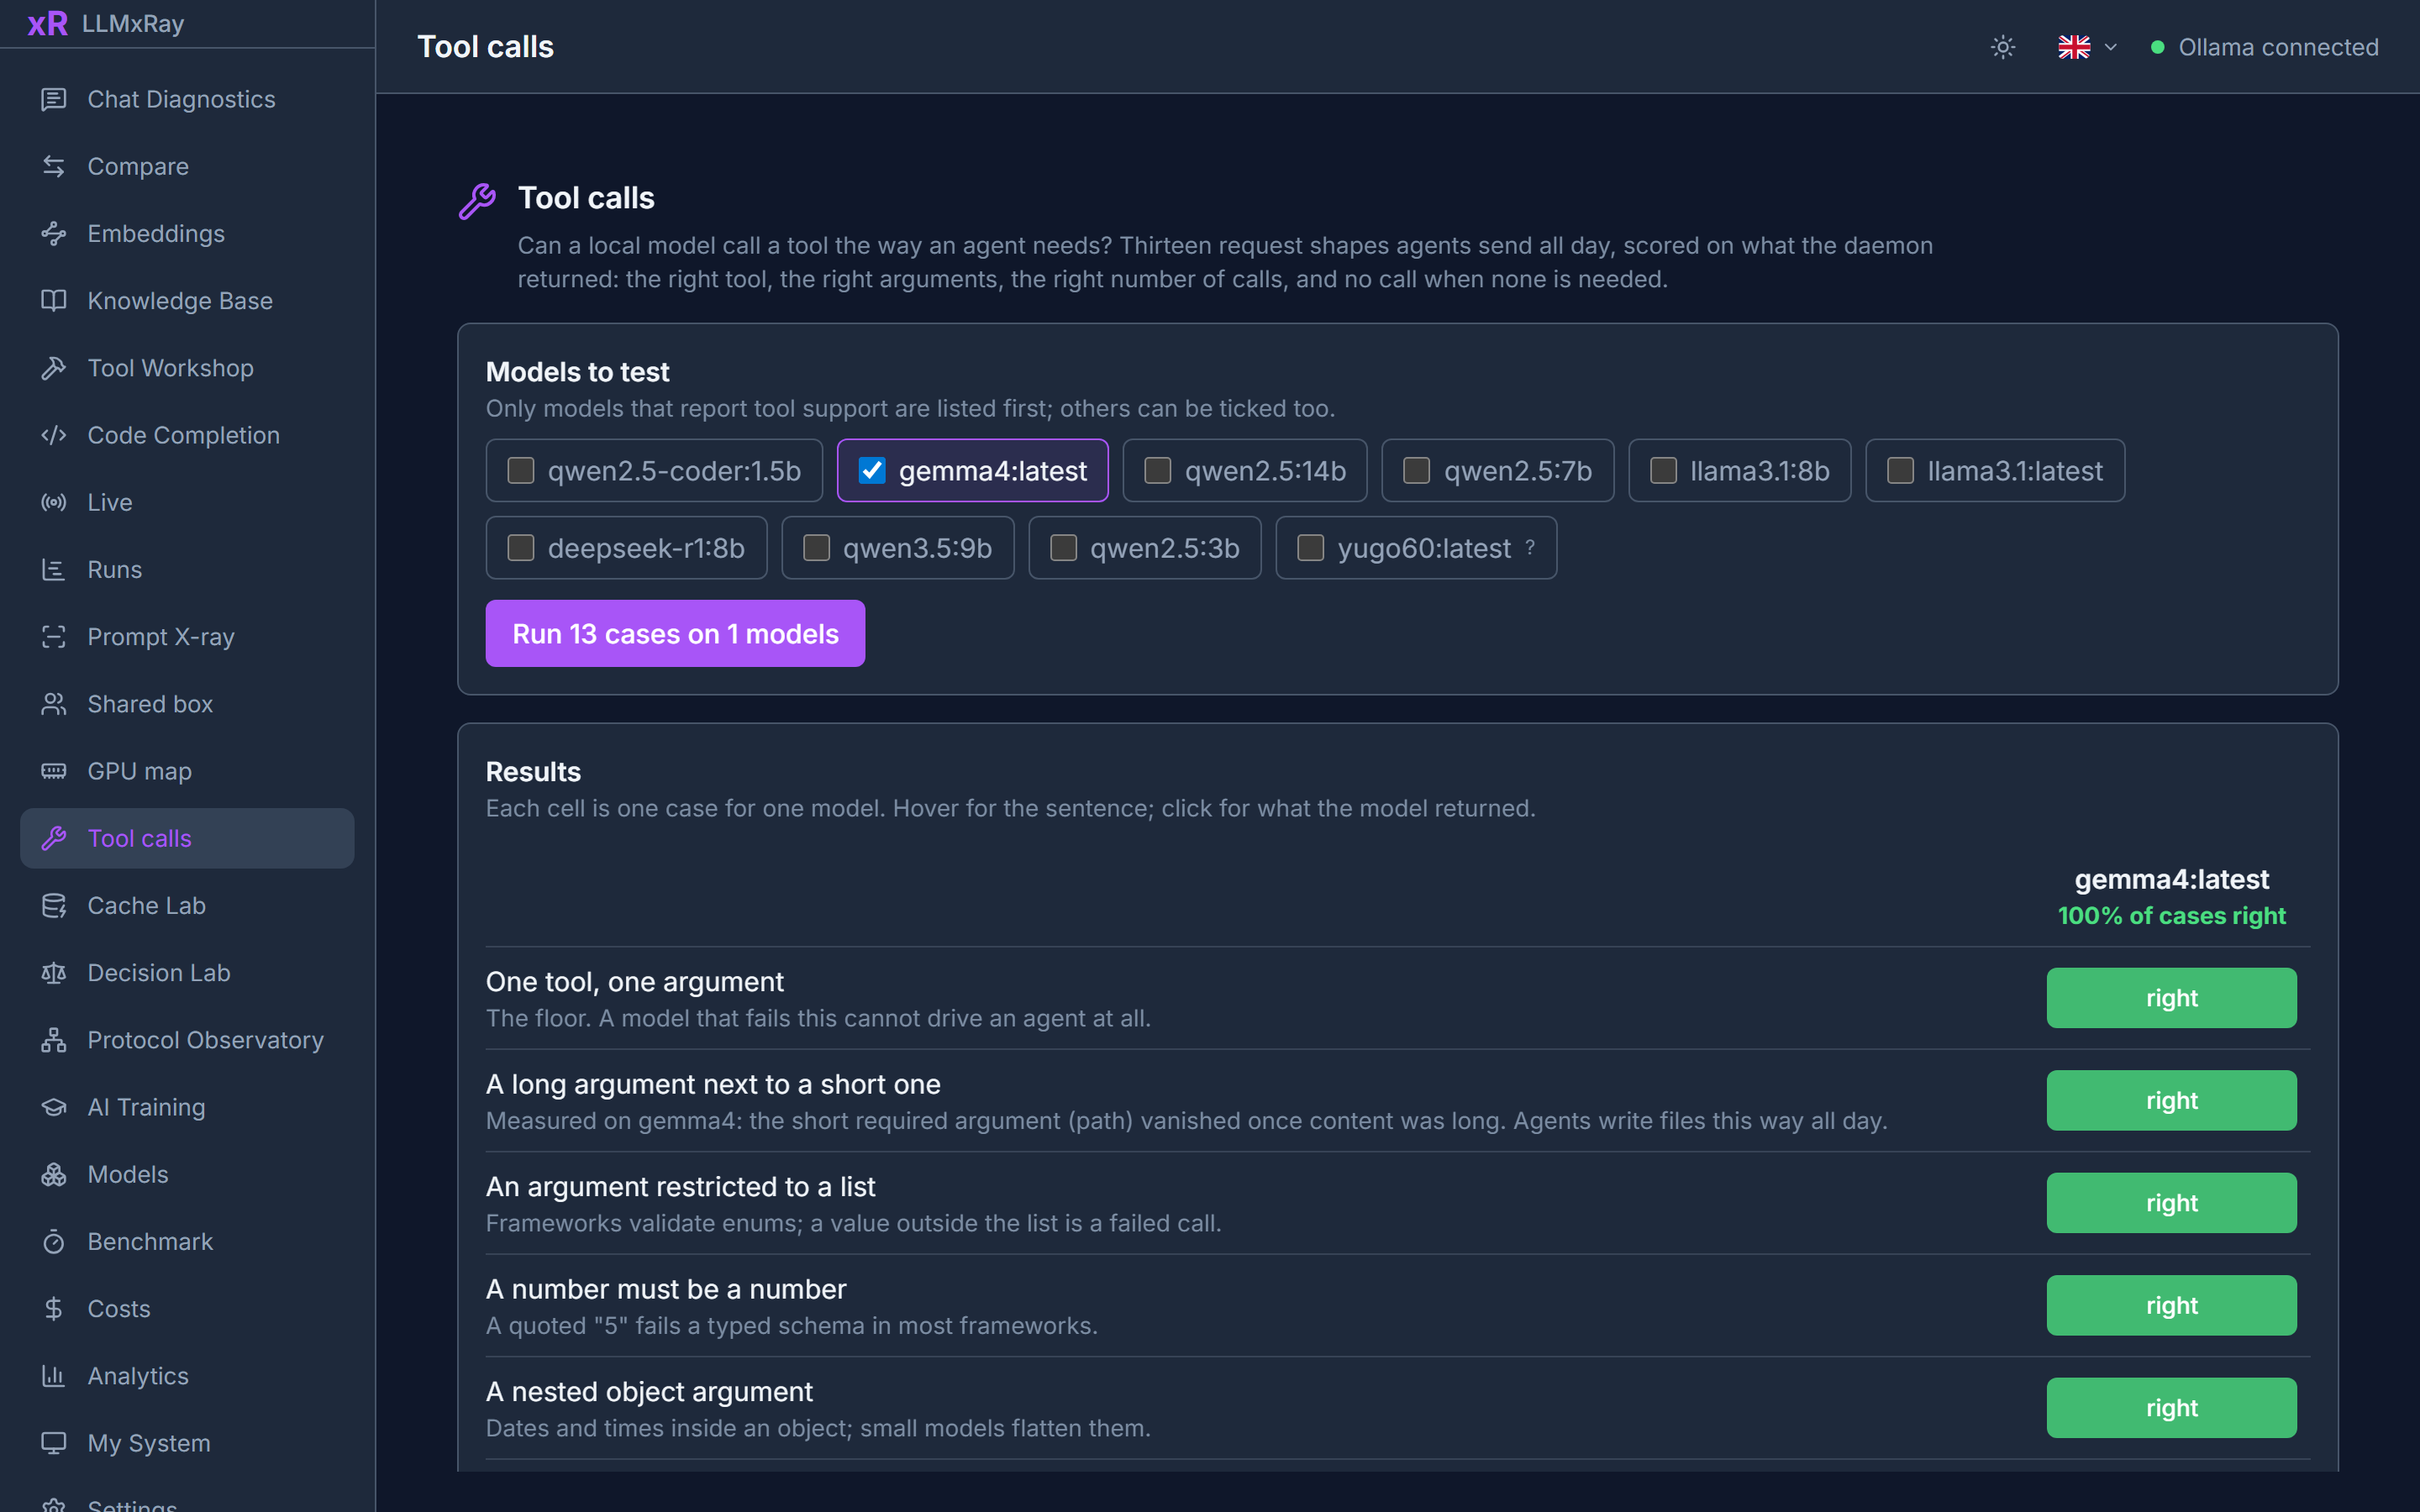Tick the qwen2.5-coder:1.5b checkbox
This screenshot has height=1512, width=2420.
(x=521, y=470)
